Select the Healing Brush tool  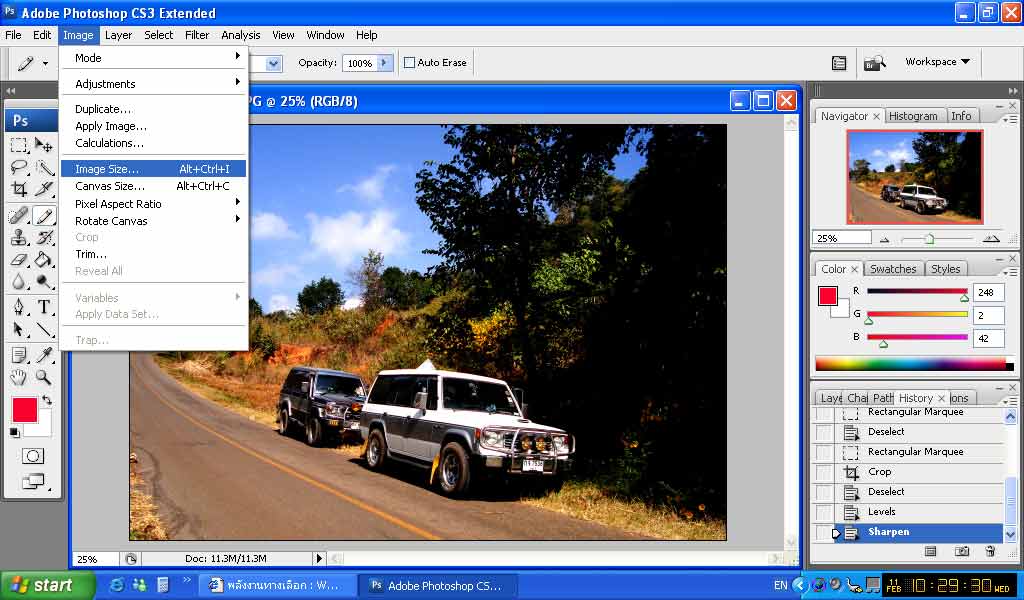(x=19, y=215)
